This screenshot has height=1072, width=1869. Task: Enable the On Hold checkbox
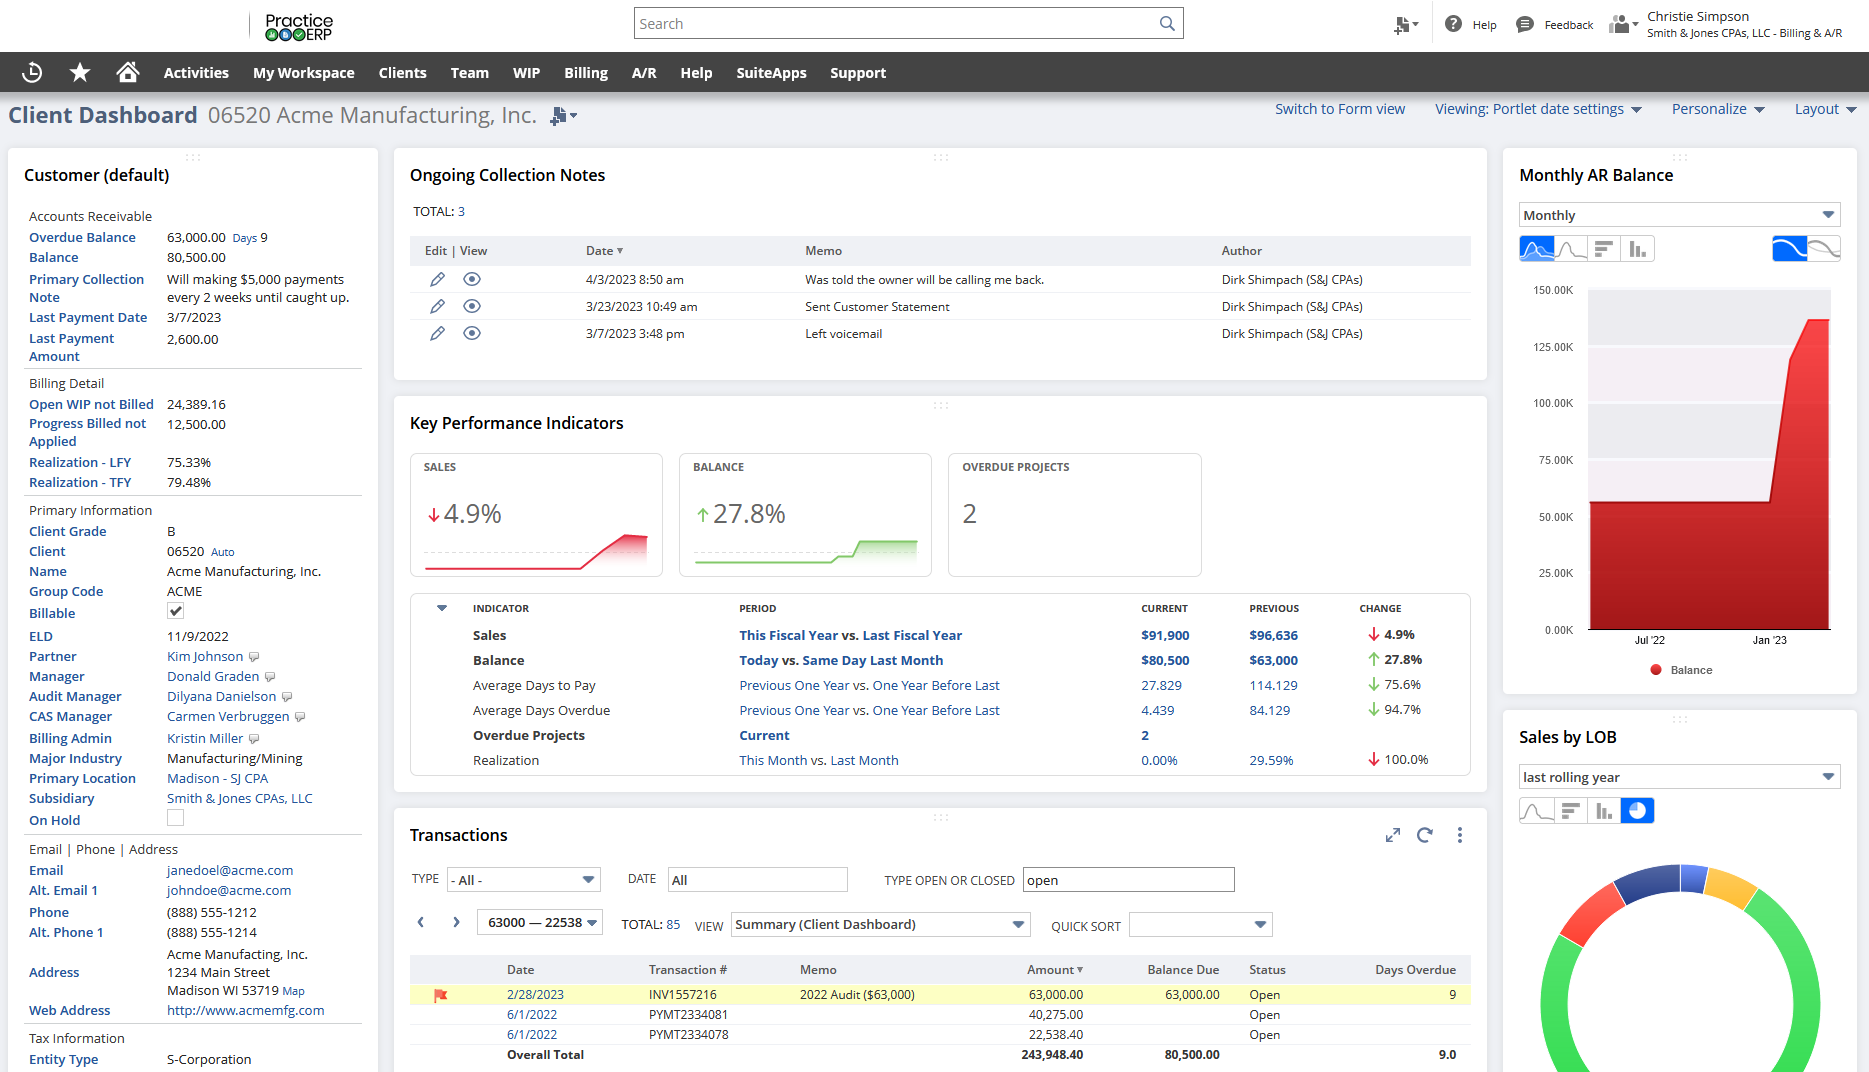(175, 817)
